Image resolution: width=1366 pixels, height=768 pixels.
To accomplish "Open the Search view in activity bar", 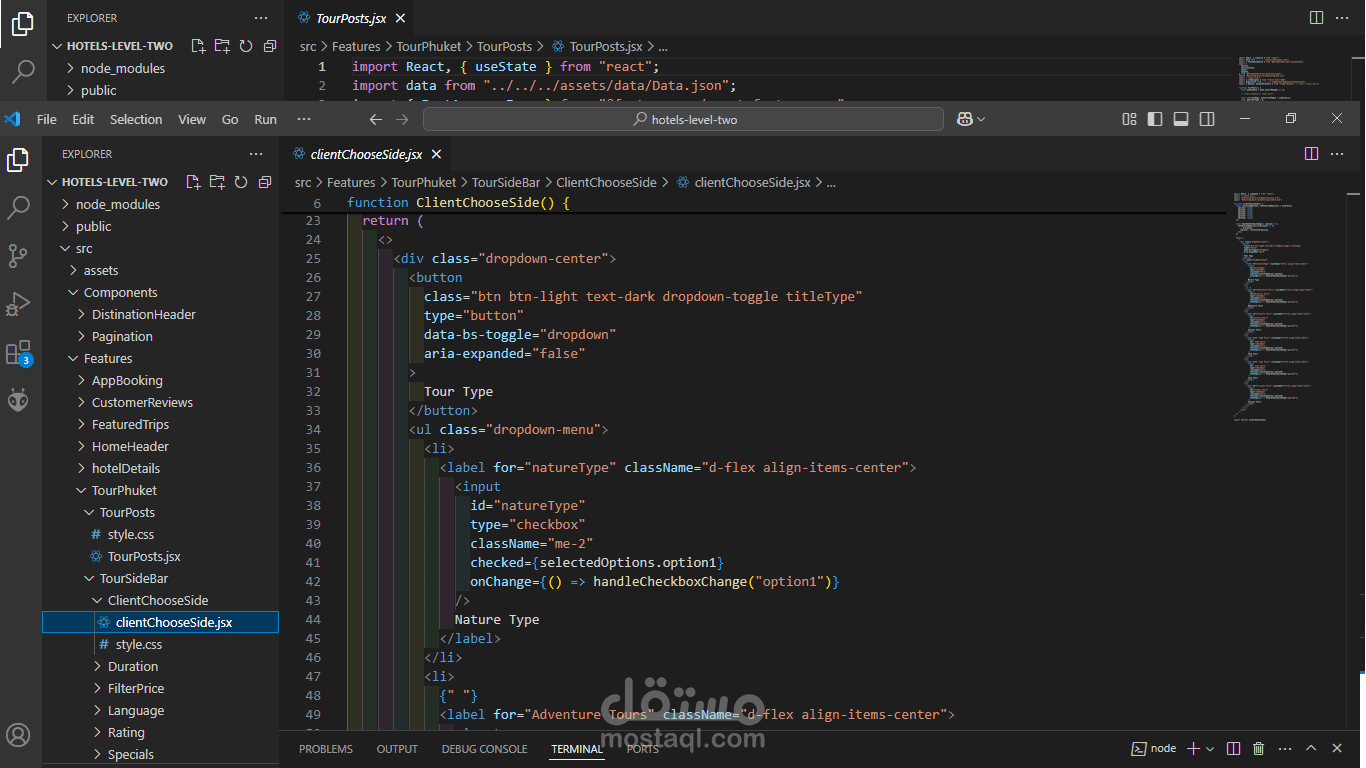I will [18, 208].
